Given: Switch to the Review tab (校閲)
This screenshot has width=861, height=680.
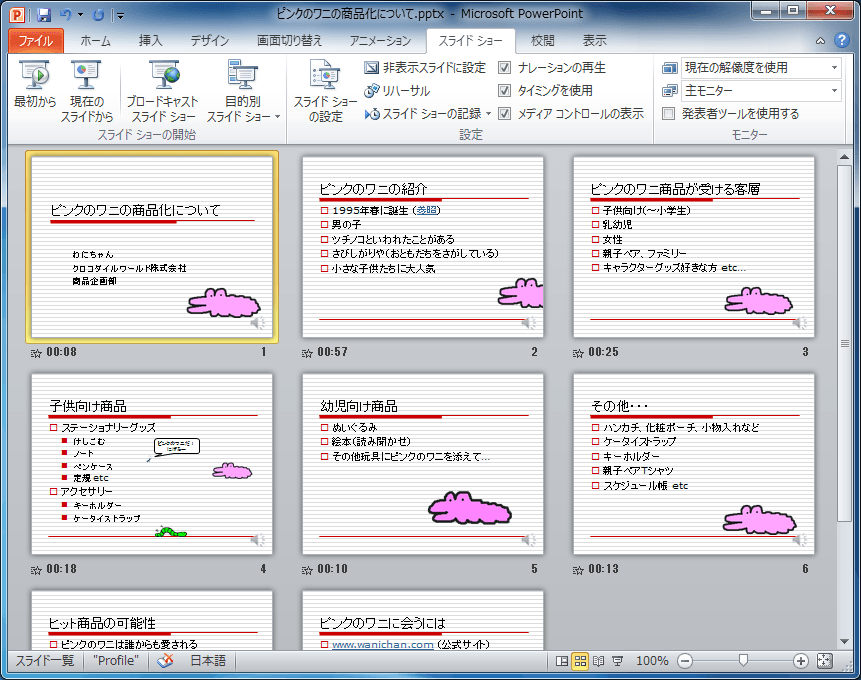Looking at the screenshot, I should (x=543, y=41).
